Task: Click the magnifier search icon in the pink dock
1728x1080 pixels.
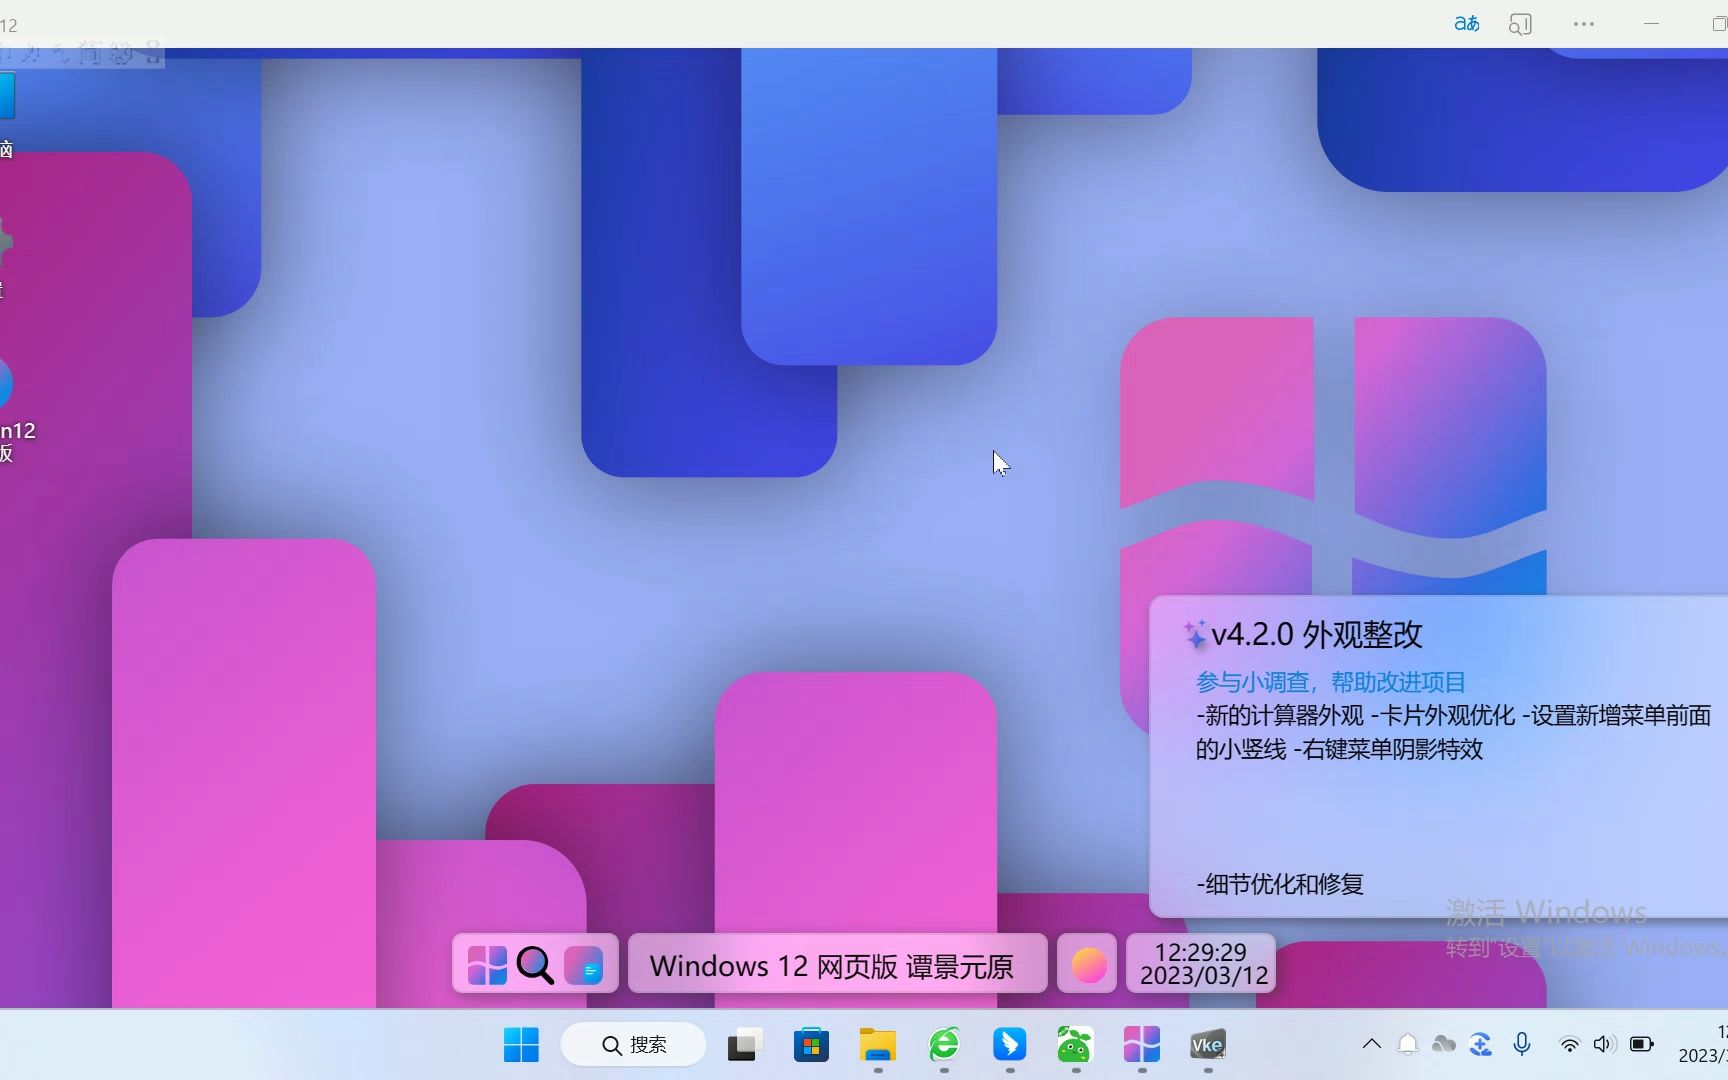Action: [535, 965]
